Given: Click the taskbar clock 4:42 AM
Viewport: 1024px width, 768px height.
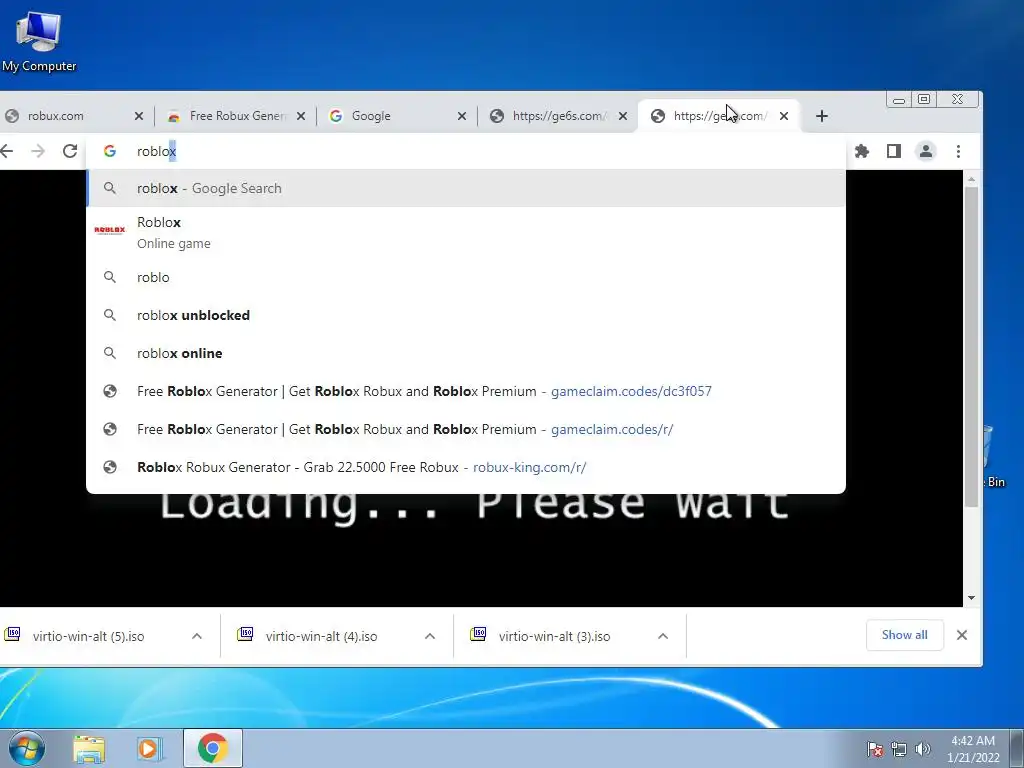Looking at the screenshot, I should 973,749.
